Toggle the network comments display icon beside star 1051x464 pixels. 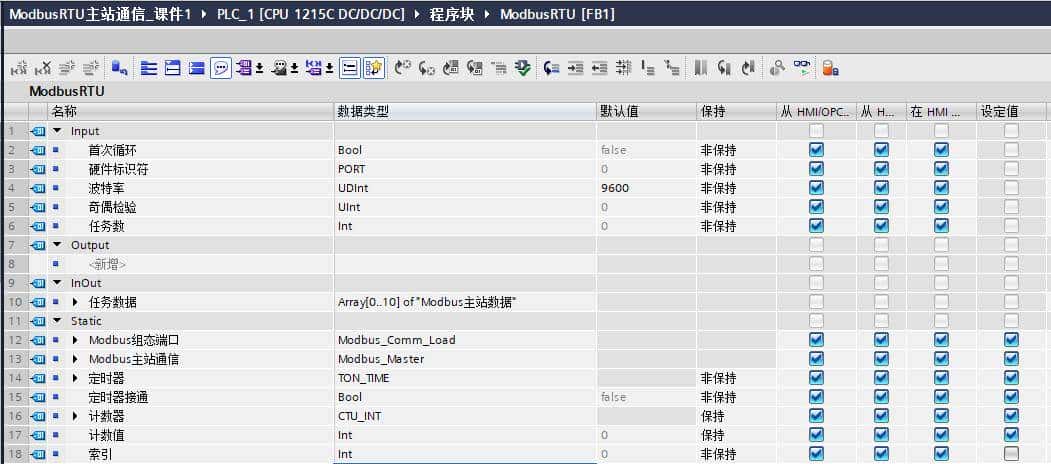pyautogui.click(x=351, y=68)
